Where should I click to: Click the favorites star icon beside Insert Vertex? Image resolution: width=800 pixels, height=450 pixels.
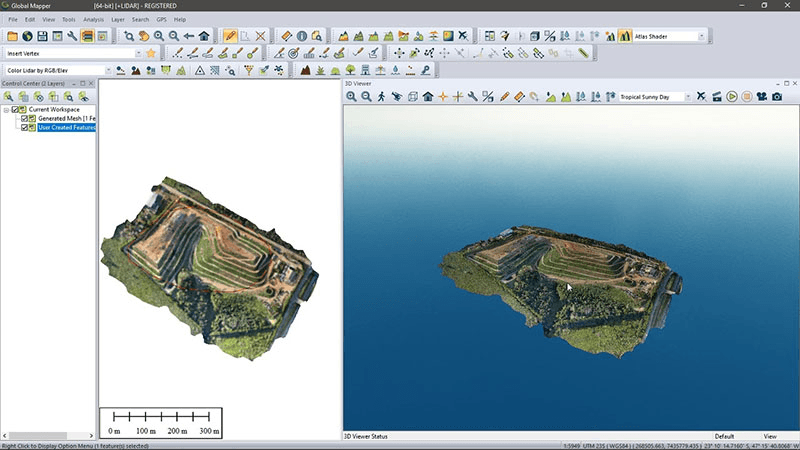click(x=151, y=53)
